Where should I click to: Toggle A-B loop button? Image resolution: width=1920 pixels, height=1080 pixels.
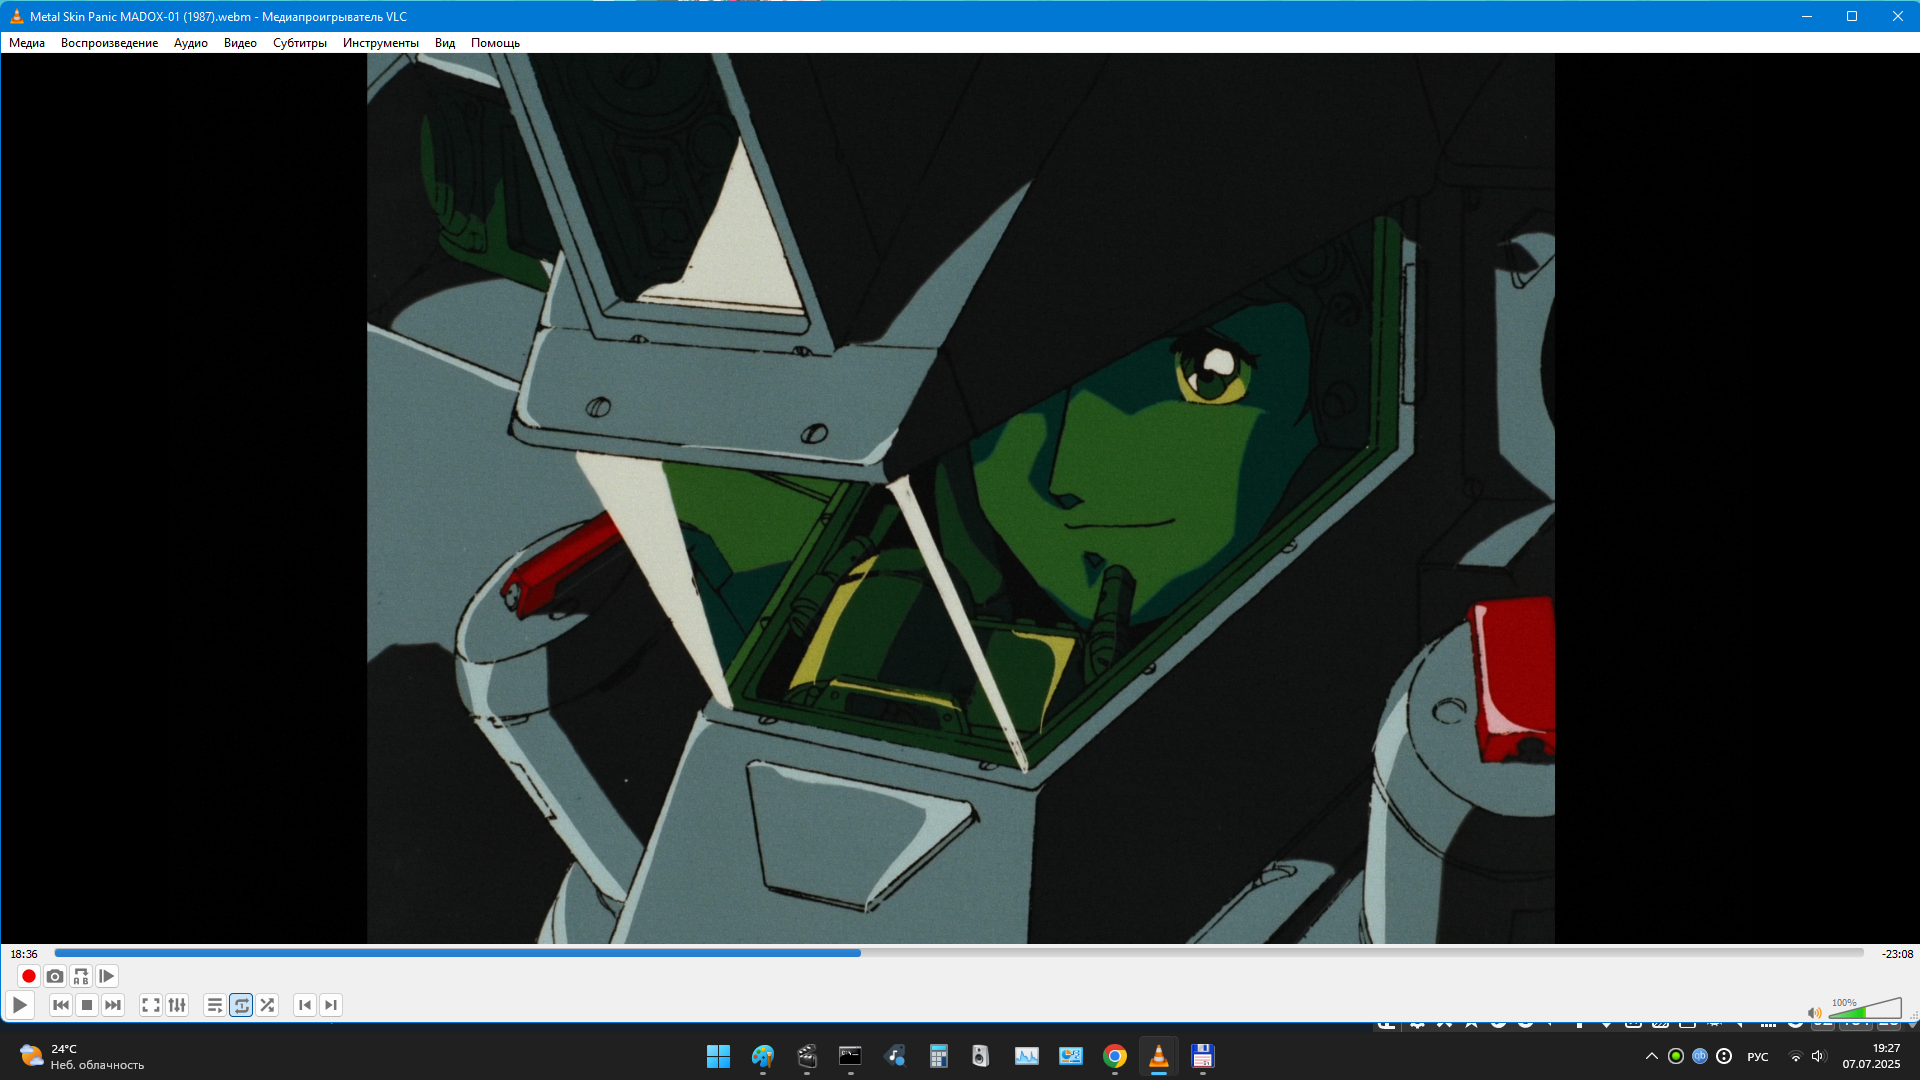pyautogui.click(x=81, y=976)
